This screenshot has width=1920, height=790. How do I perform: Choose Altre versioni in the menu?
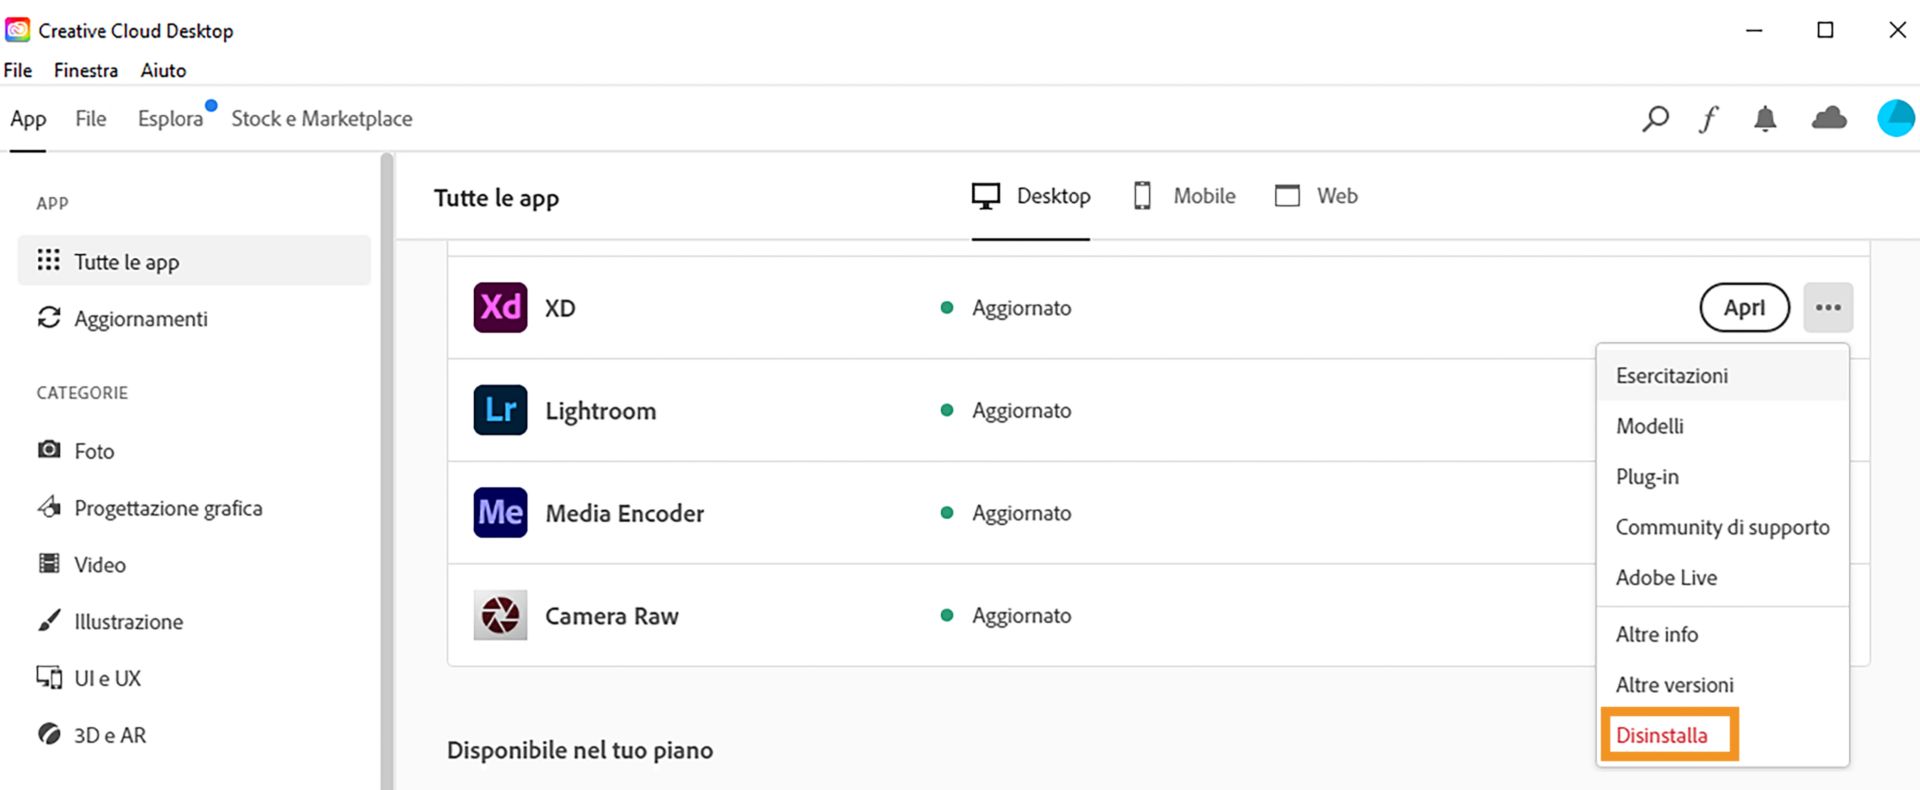click(x=1674, y=685)
